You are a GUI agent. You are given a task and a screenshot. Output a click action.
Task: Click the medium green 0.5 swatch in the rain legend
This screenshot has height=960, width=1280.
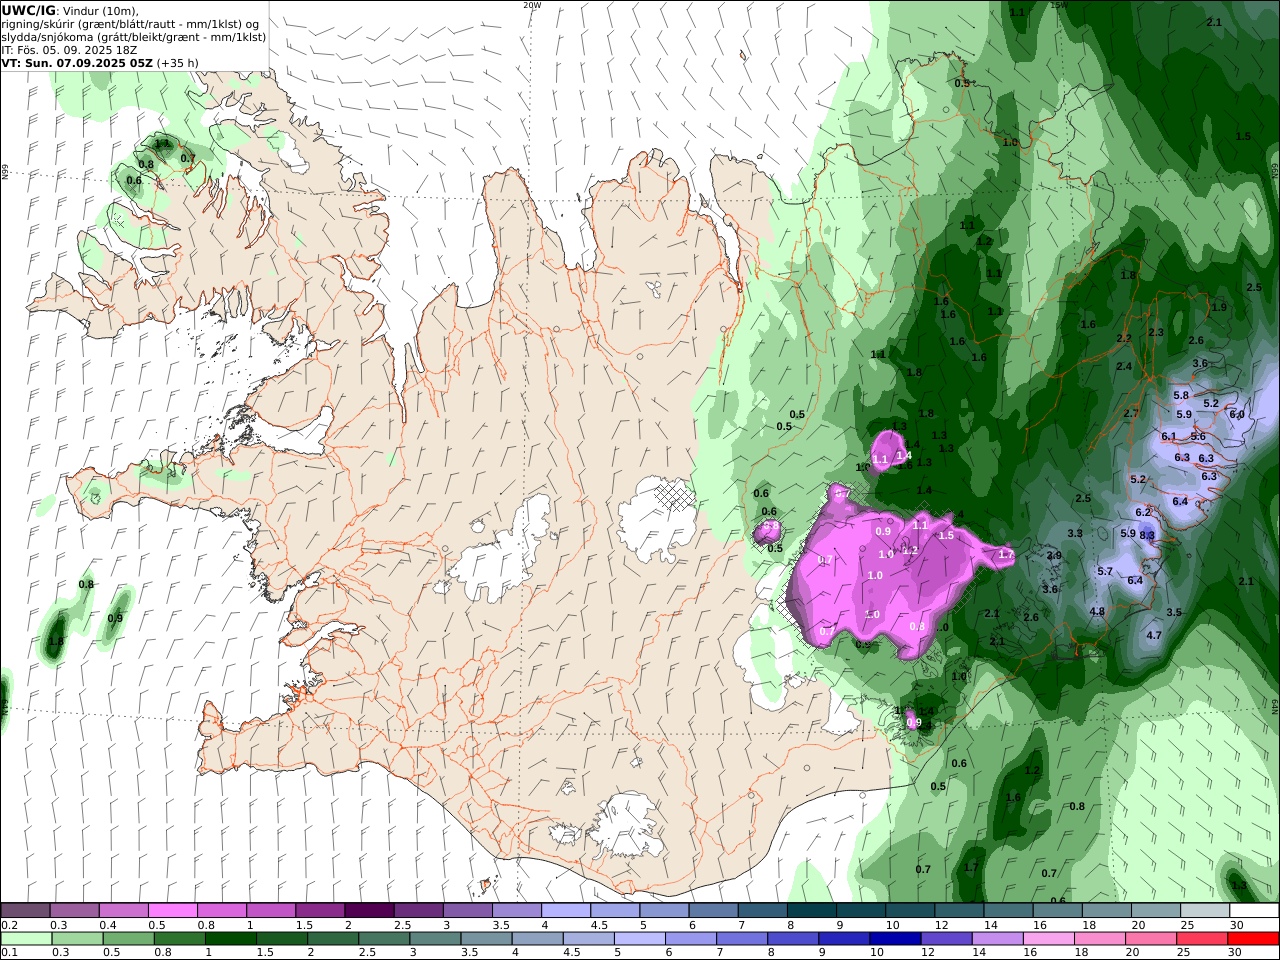(128, 939)
